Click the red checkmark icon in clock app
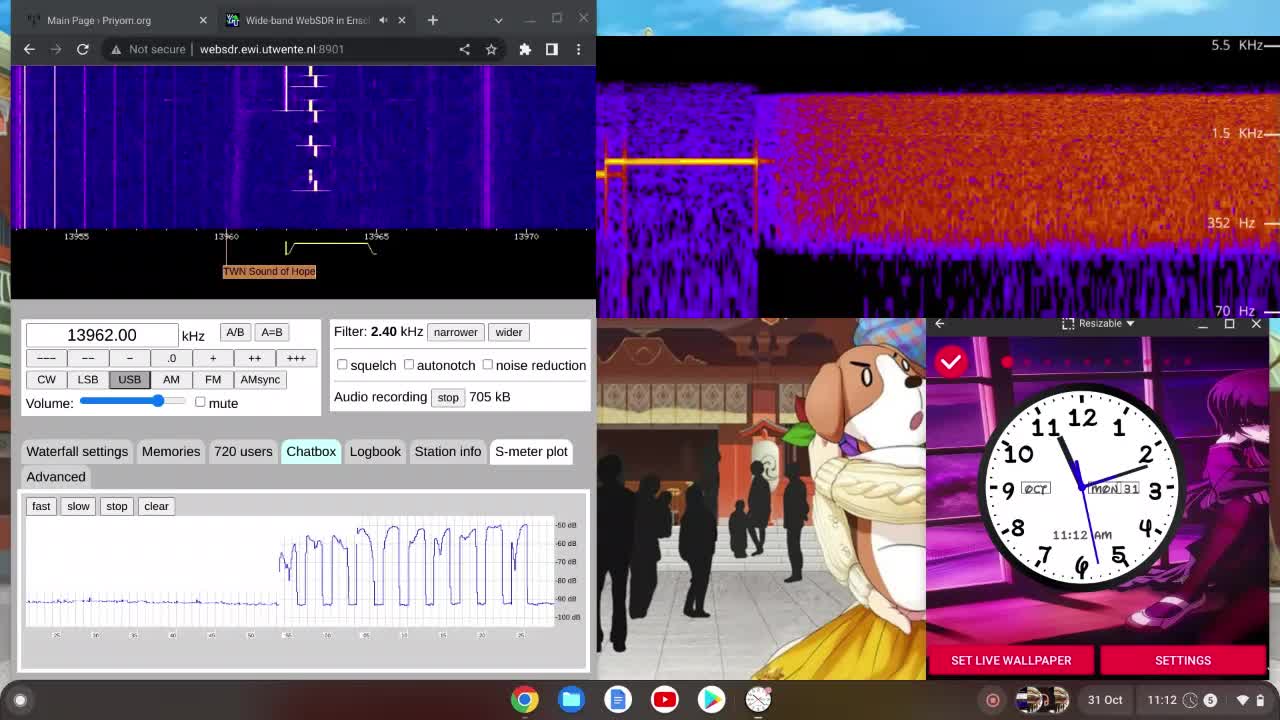The width and height of the screenshot is (1280, 720). coord(951,362)
